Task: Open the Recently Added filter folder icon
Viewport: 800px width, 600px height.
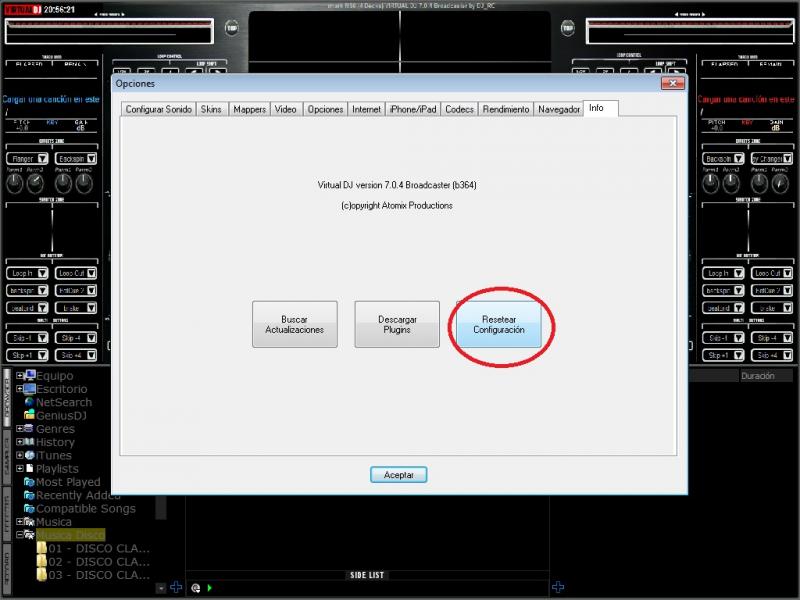Action: [x=29, y=495]
